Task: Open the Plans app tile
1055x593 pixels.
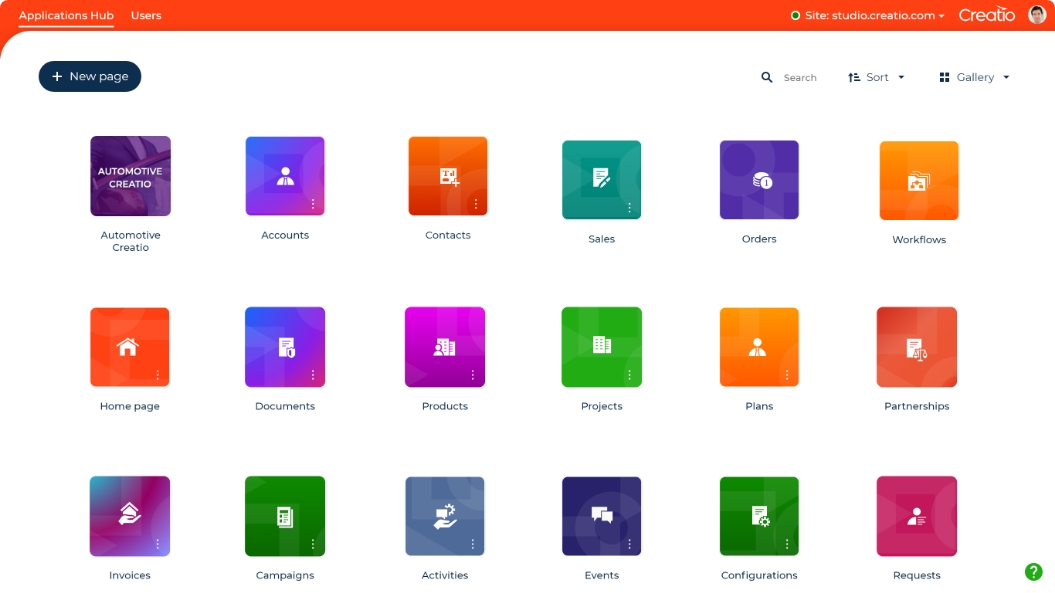Action: click(x=759, y=347)
